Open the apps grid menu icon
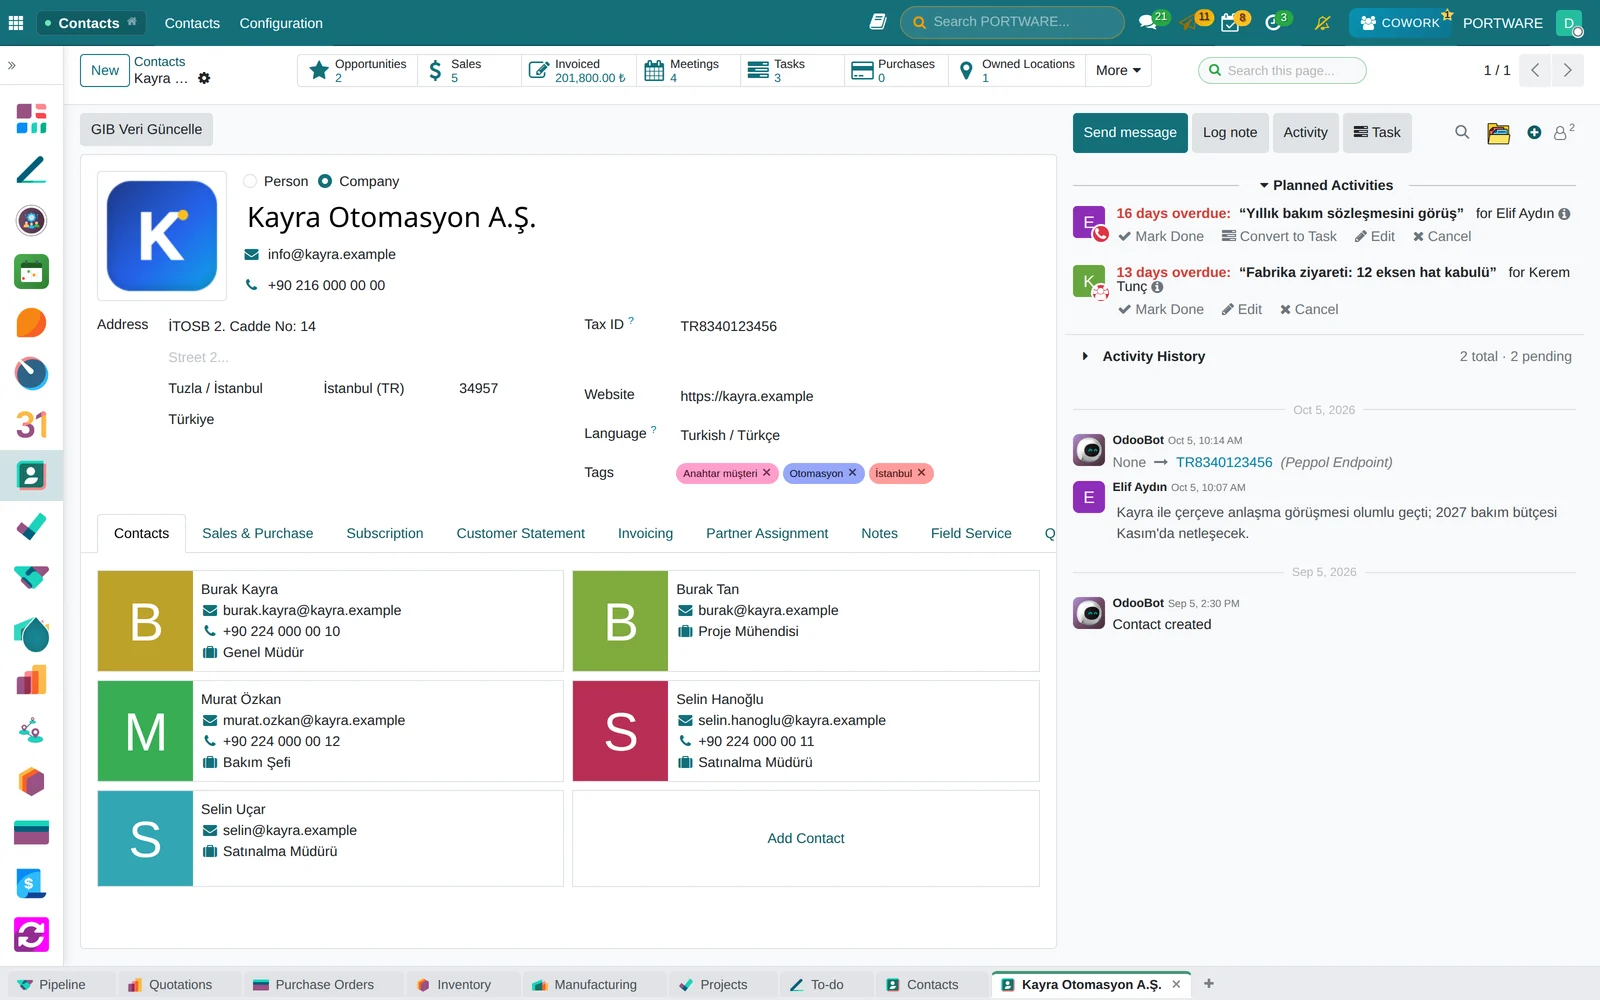This screenshot has width=1600, height=1000. click(x=16, y=23)
